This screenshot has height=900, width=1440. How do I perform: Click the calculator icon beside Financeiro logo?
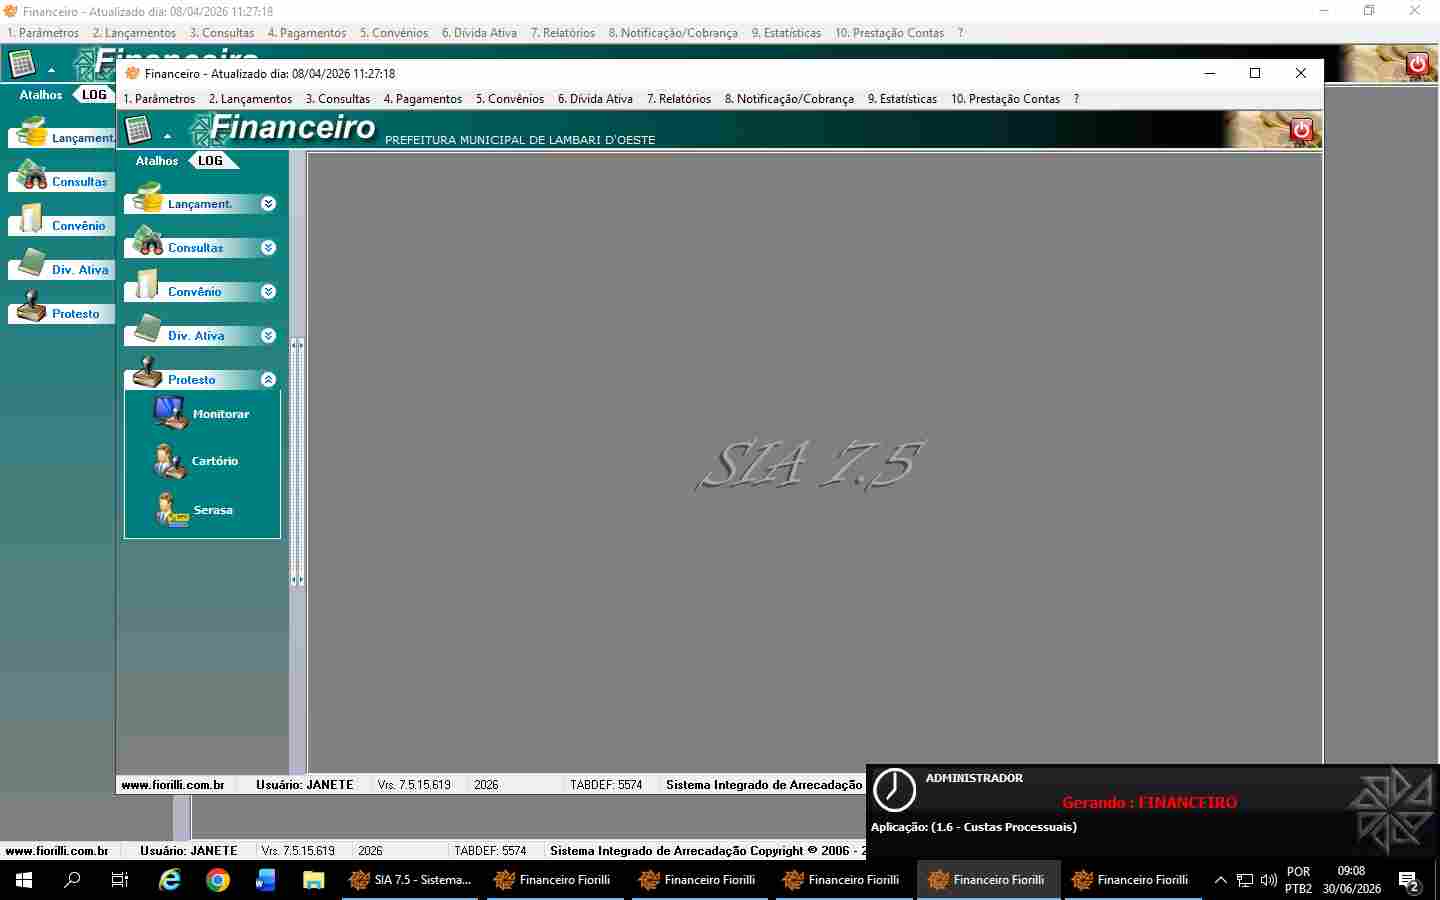[138, 130]
